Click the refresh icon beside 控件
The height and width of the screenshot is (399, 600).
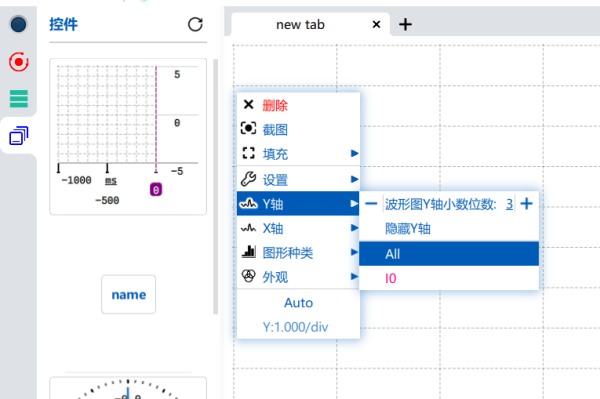[195, 24]
